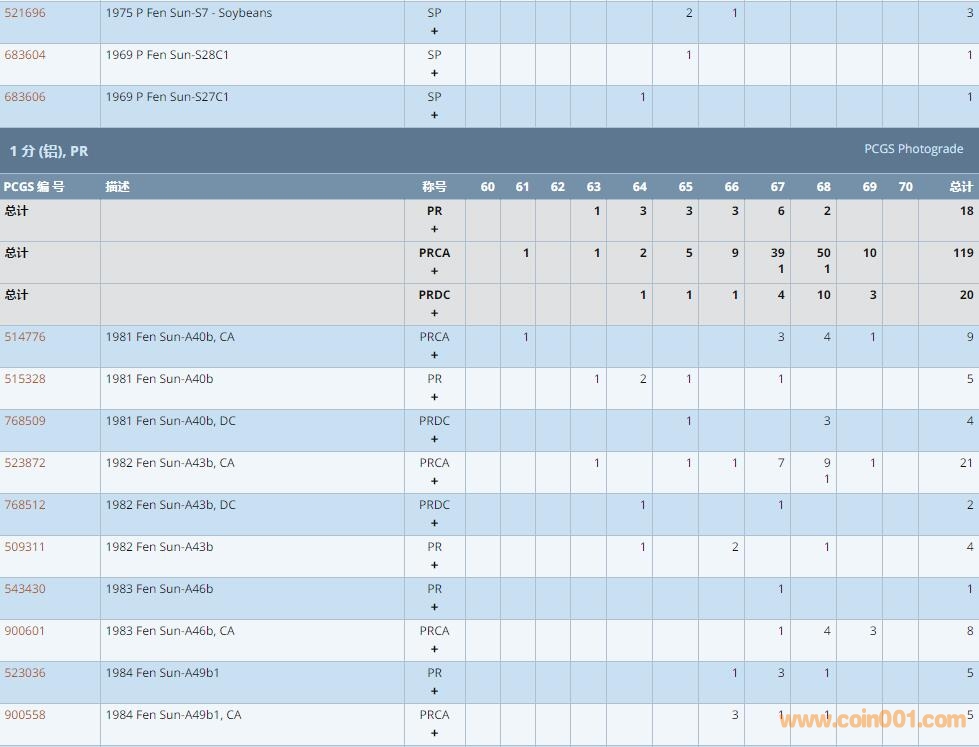This screenshot has width=979, height=747.
Task: Expand plus sign in 1983 Fen Sun-A46b PR row
Action: click(434, 607)
